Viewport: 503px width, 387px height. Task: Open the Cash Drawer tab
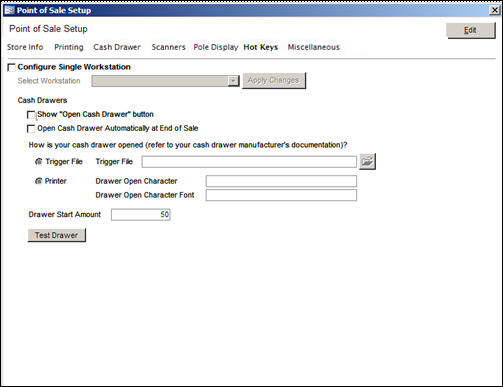pyautogui.click(x=117, y=47)
